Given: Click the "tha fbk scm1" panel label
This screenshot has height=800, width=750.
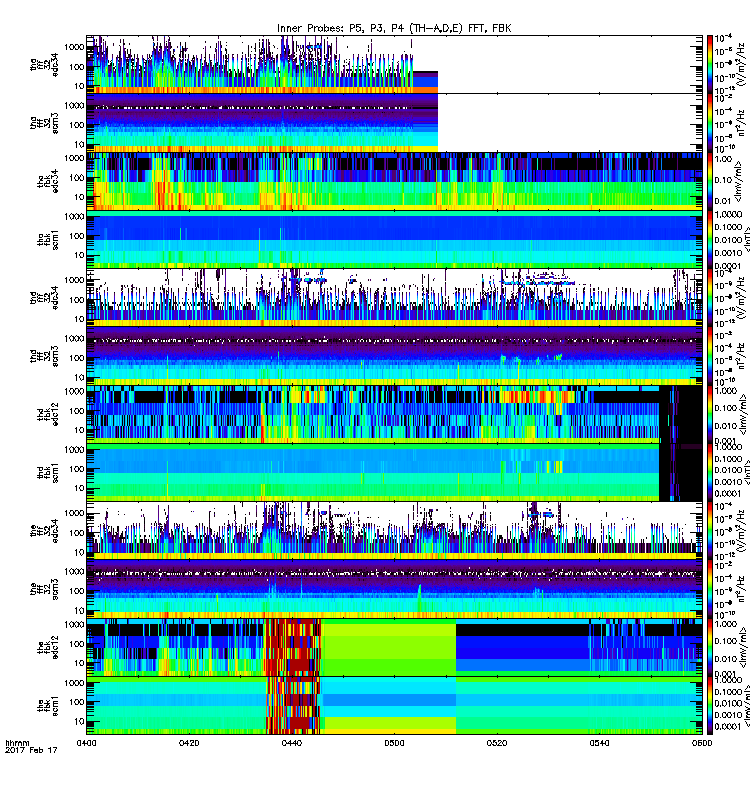Looking at the screenshot, I should (x=48, y=240).
